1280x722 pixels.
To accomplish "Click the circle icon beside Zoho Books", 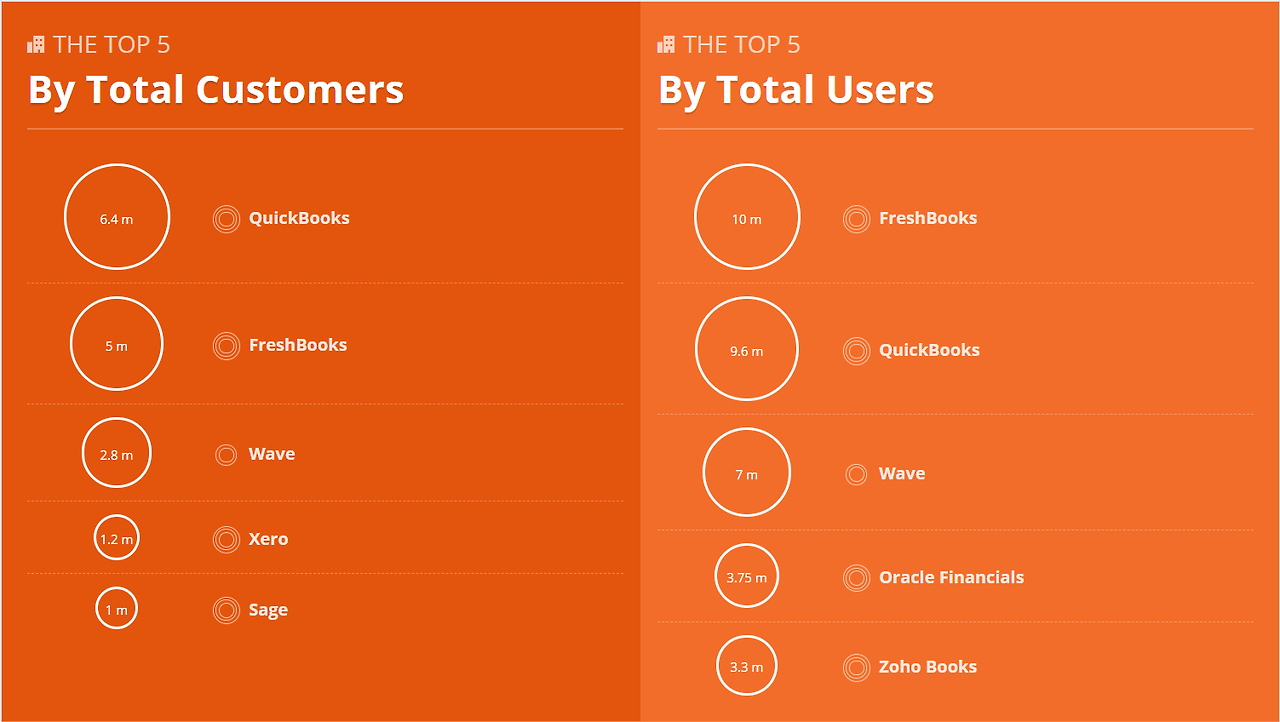I will click(856, 668).
